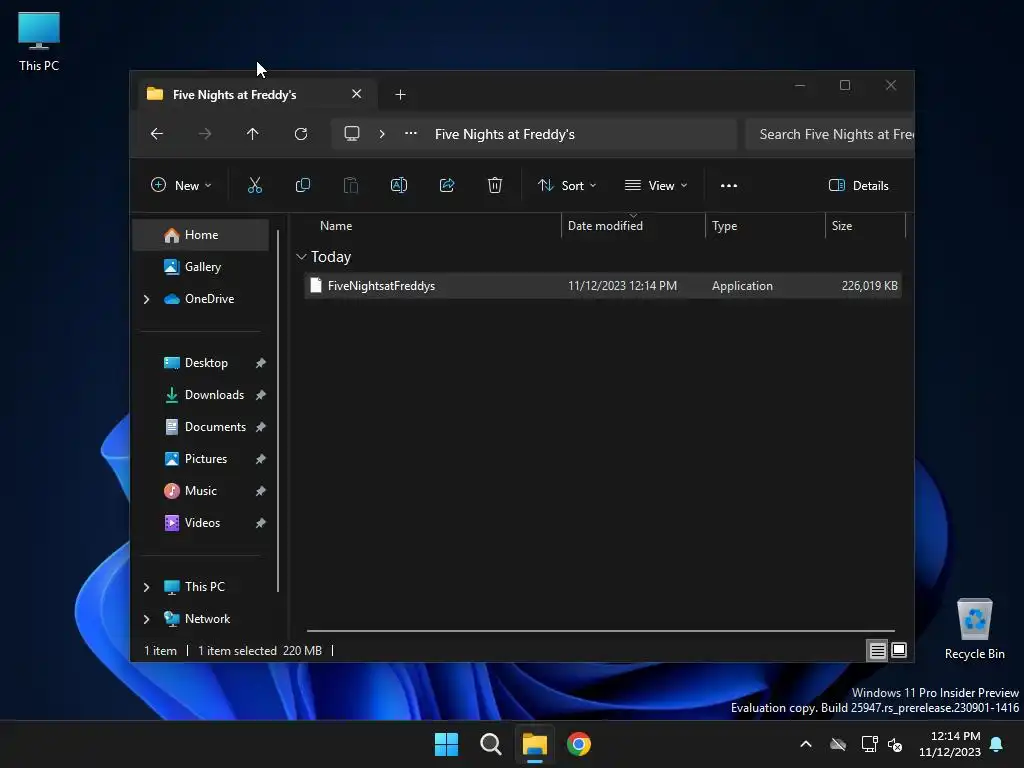The height and width of the screenshot is (768, 1024).
Task: Click the Delete trash can icon
Action: pyautogui.click(x=495, y=185)
